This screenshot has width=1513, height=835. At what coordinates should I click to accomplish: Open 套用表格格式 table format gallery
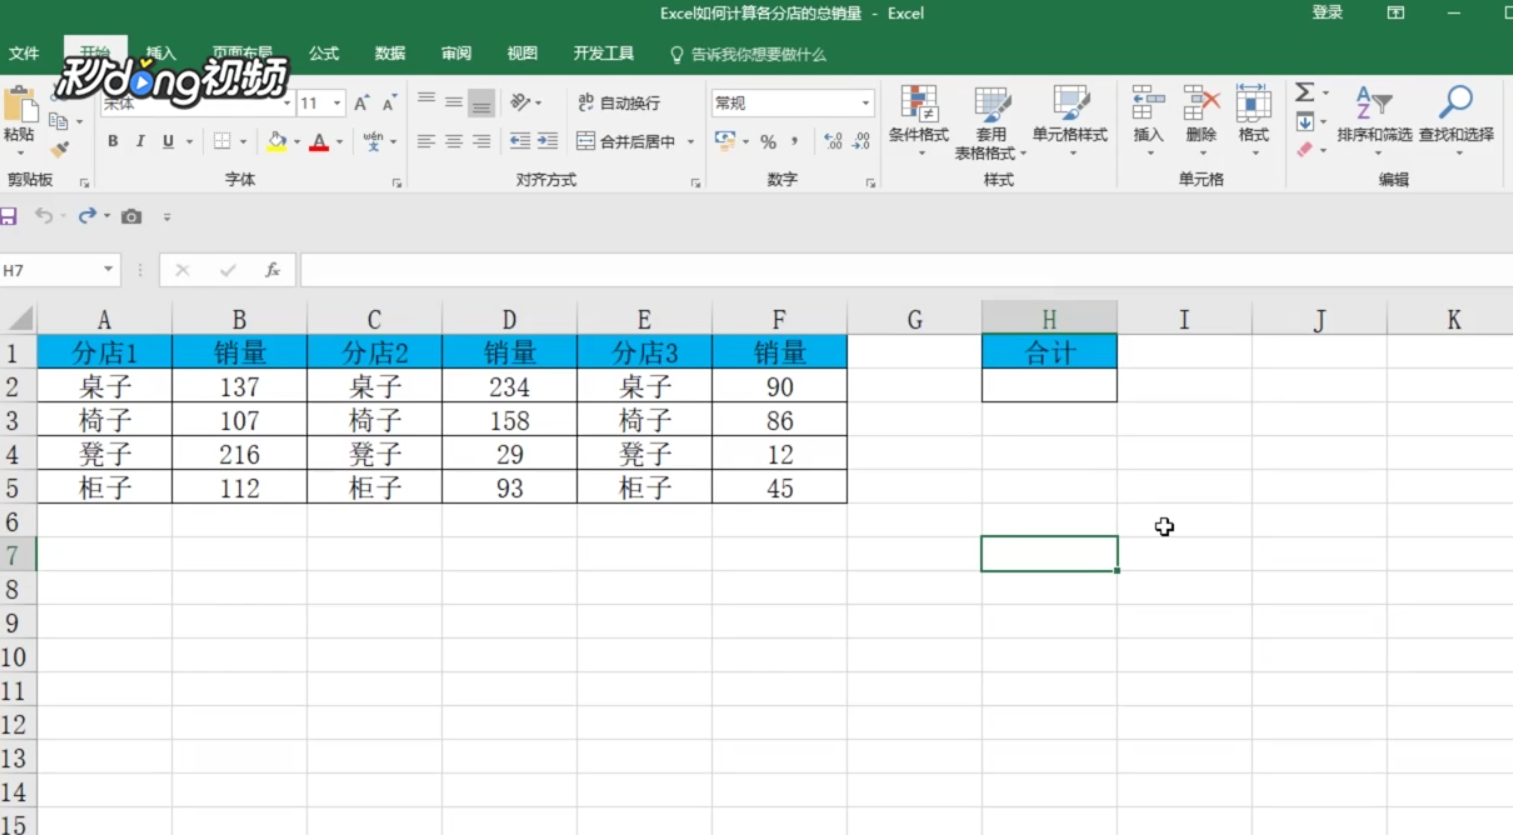click(x=991, y=123)
